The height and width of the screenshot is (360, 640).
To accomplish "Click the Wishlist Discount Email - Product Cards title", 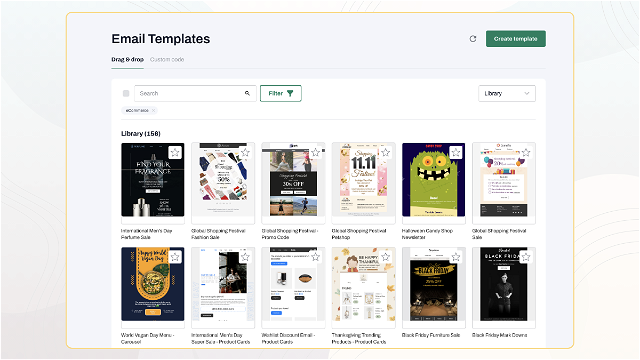I will [x=289, y=338].
